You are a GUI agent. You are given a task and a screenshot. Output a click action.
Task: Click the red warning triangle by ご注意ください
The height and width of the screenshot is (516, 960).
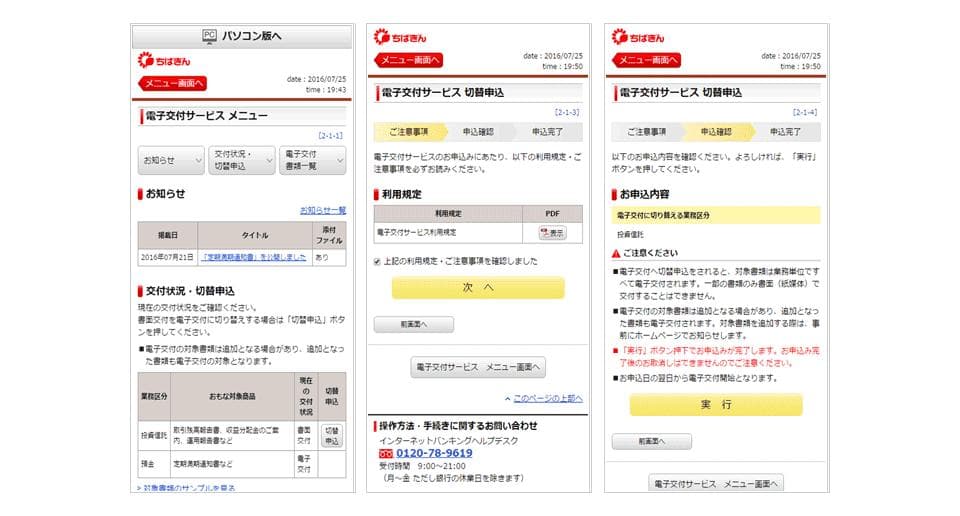click(x=616, y=253)
